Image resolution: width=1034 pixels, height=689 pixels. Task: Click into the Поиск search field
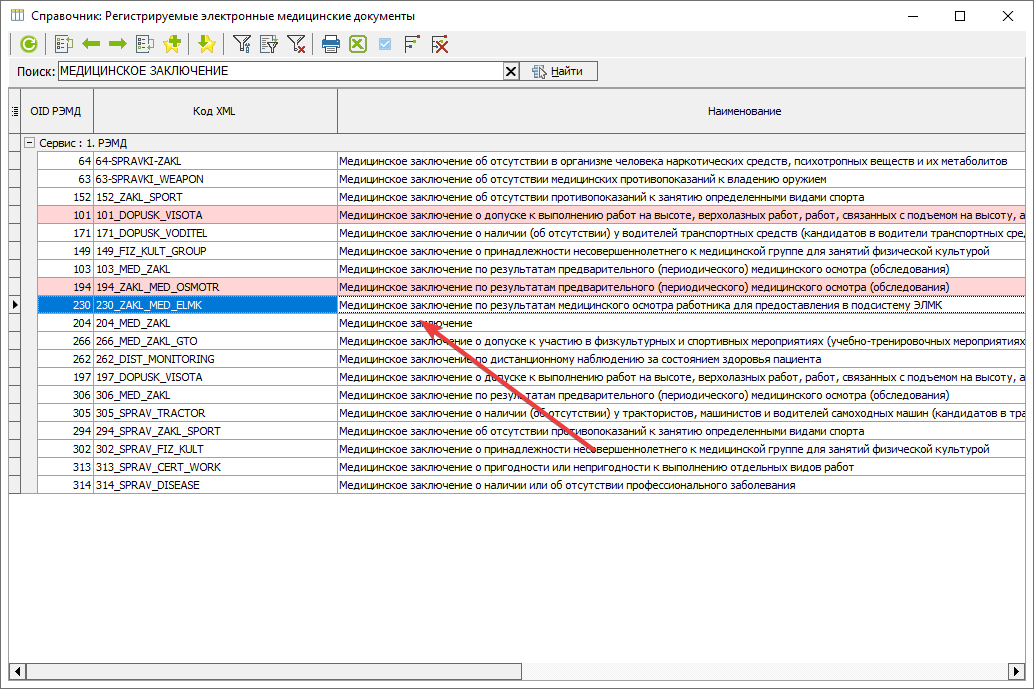coord(280,71)
